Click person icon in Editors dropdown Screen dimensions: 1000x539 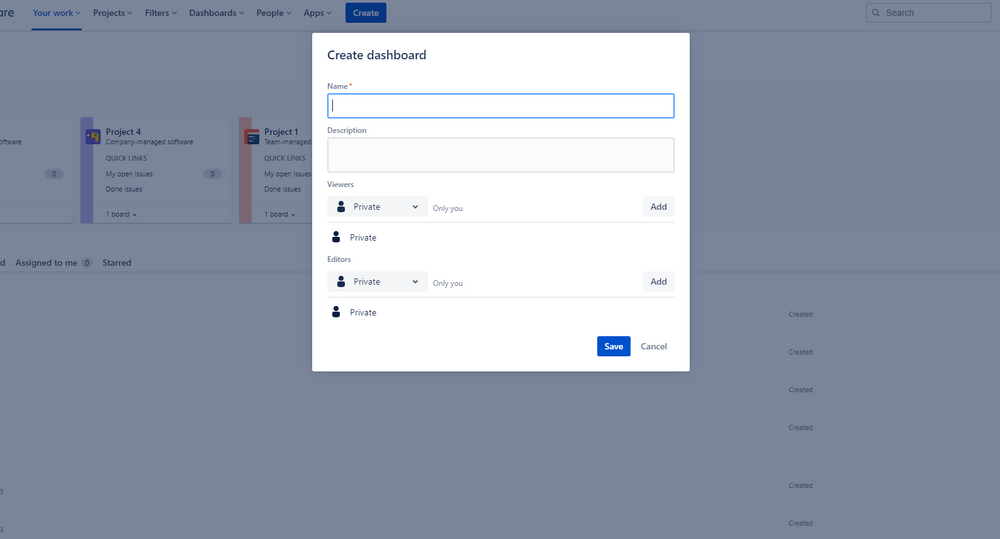pos(341,281)
